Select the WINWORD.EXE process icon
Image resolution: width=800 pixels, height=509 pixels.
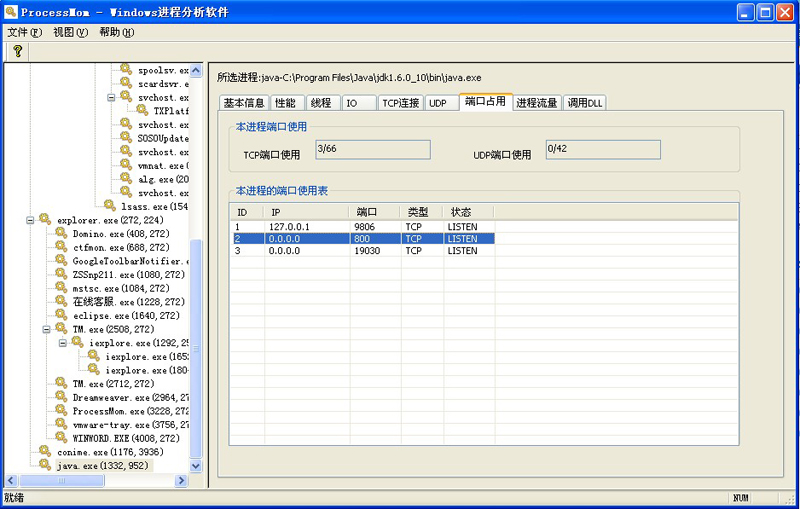coord(61,438)
